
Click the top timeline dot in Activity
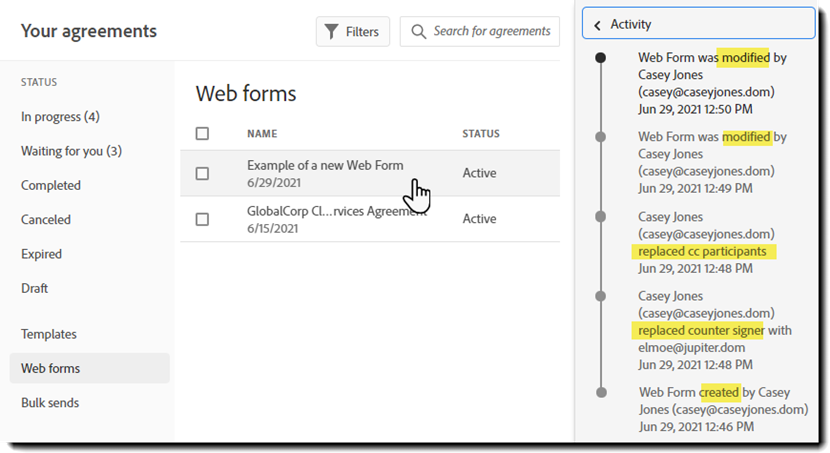click(x=600, y=58)
